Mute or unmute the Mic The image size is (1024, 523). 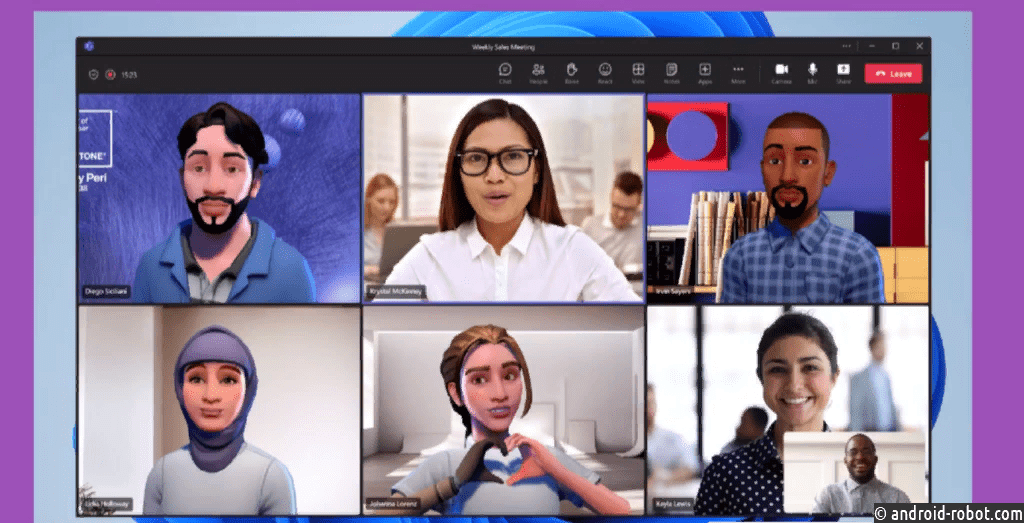[812, 73]
